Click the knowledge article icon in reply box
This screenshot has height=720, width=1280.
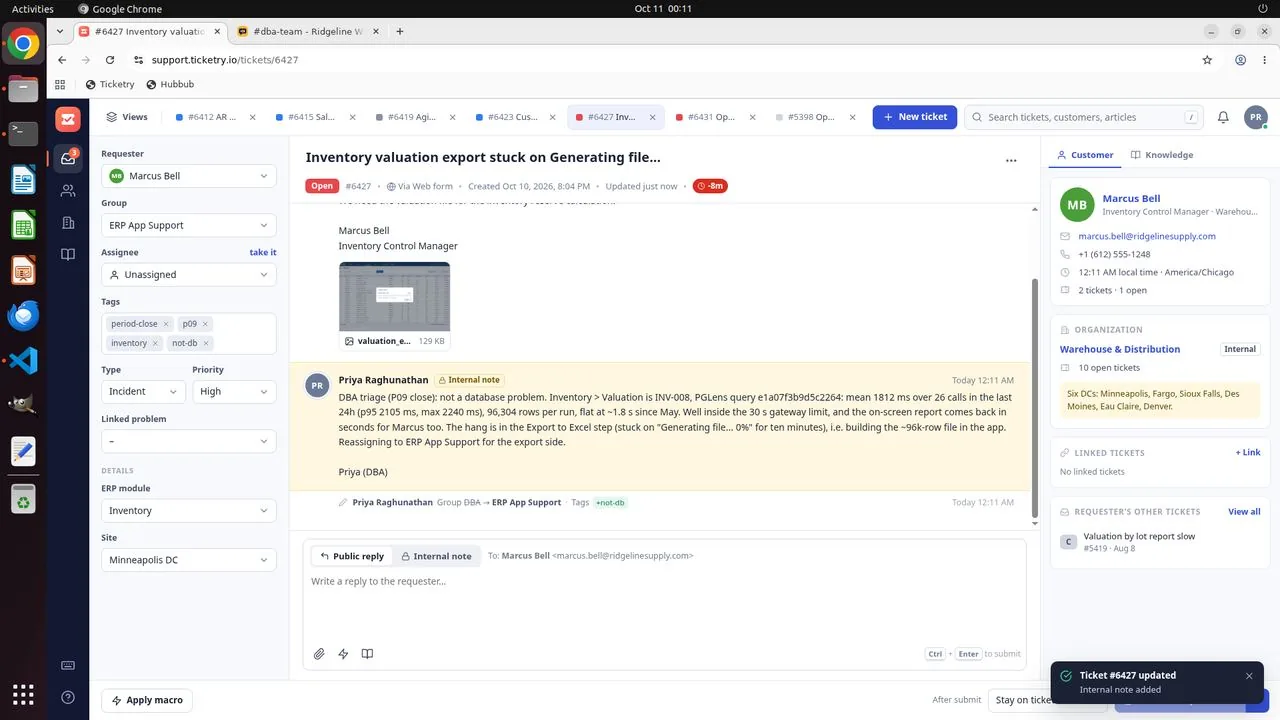(367, 654)
